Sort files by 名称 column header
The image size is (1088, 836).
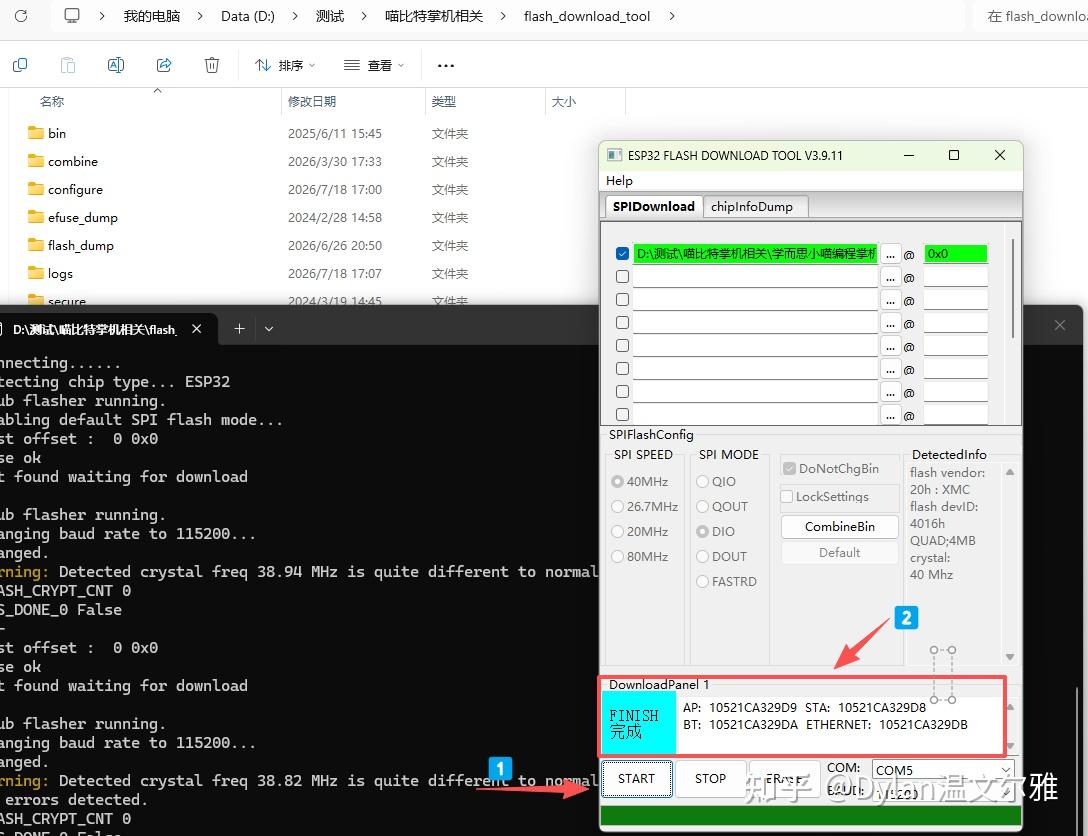click(52, 101)
